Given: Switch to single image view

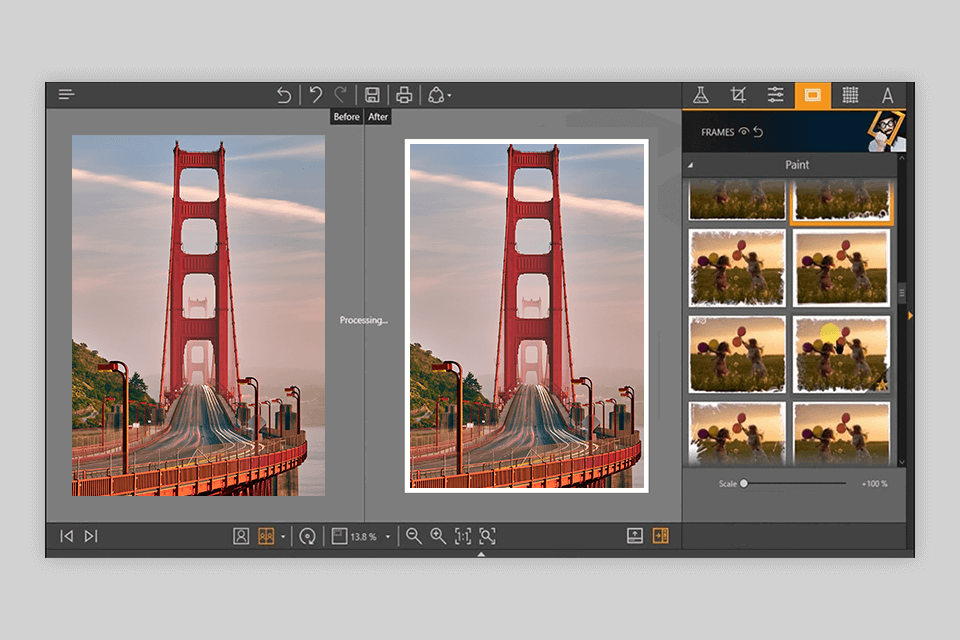Looking at the screenshot, I should click(241, 536).
